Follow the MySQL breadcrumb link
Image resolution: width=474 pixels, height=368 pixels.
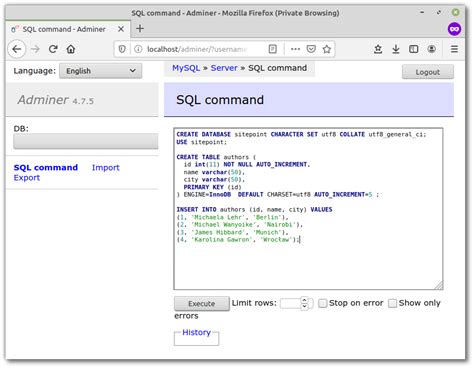point(186,68)
